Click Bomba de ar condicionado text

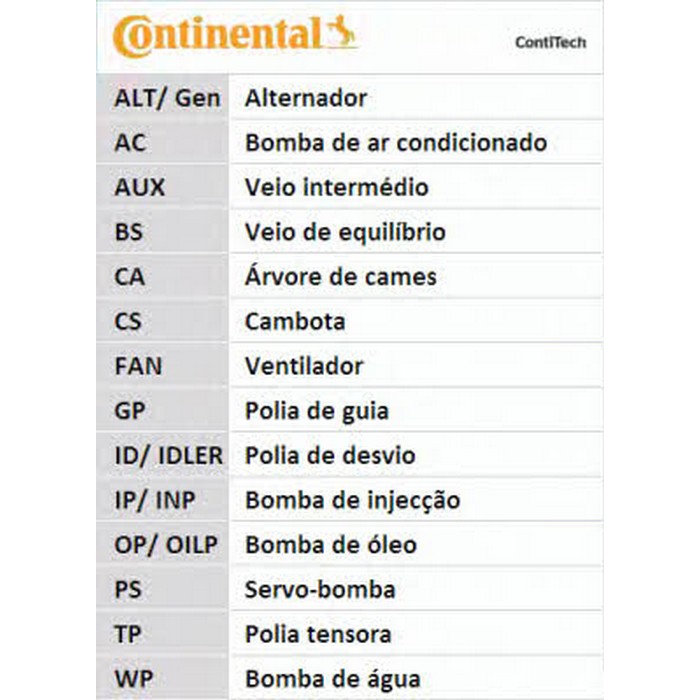[x=395, y=143]
